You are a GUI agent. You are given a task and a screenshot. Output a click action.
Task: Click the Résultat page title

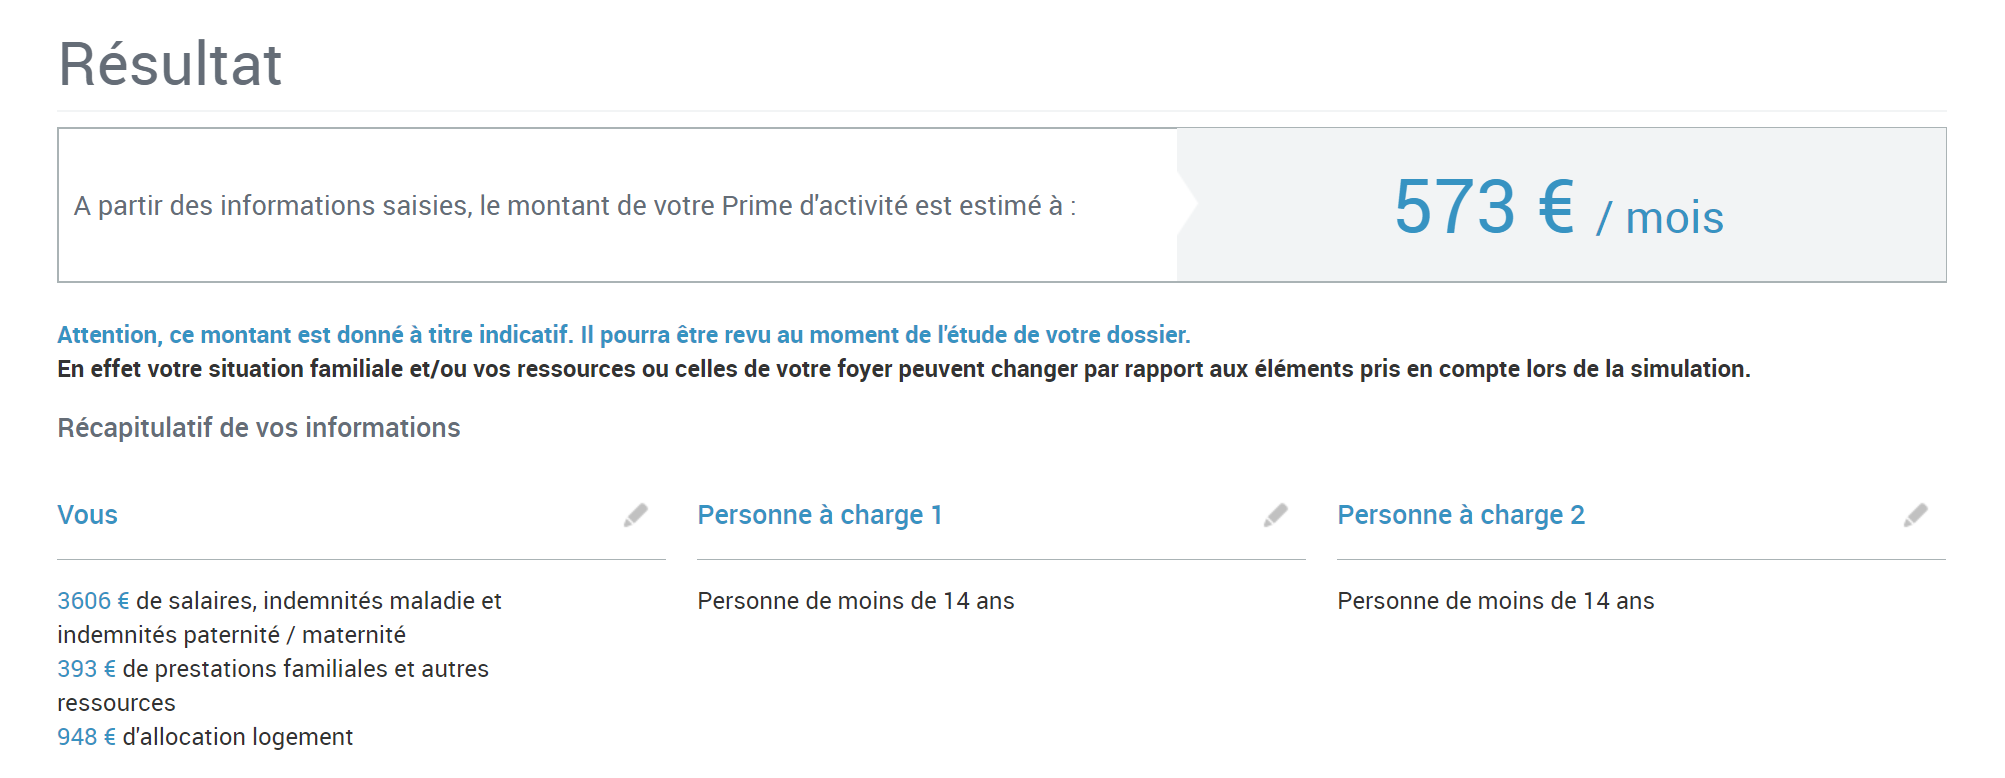pos(170,64)
